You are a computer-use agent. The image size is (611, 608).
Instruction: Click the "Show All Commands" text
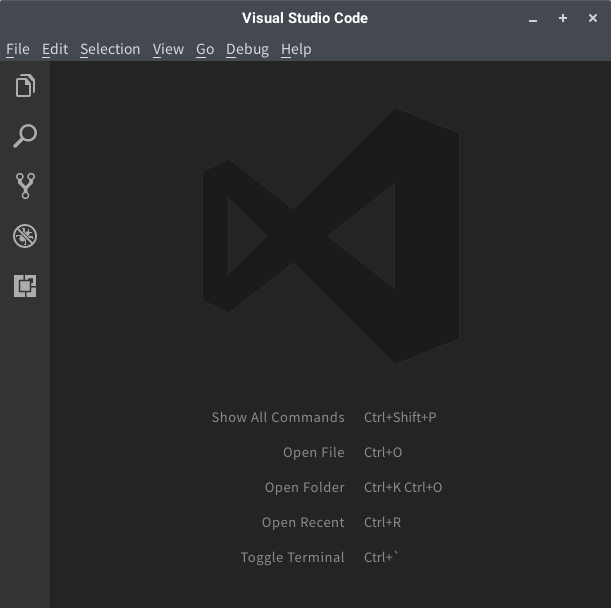click(x=278, y=417)
